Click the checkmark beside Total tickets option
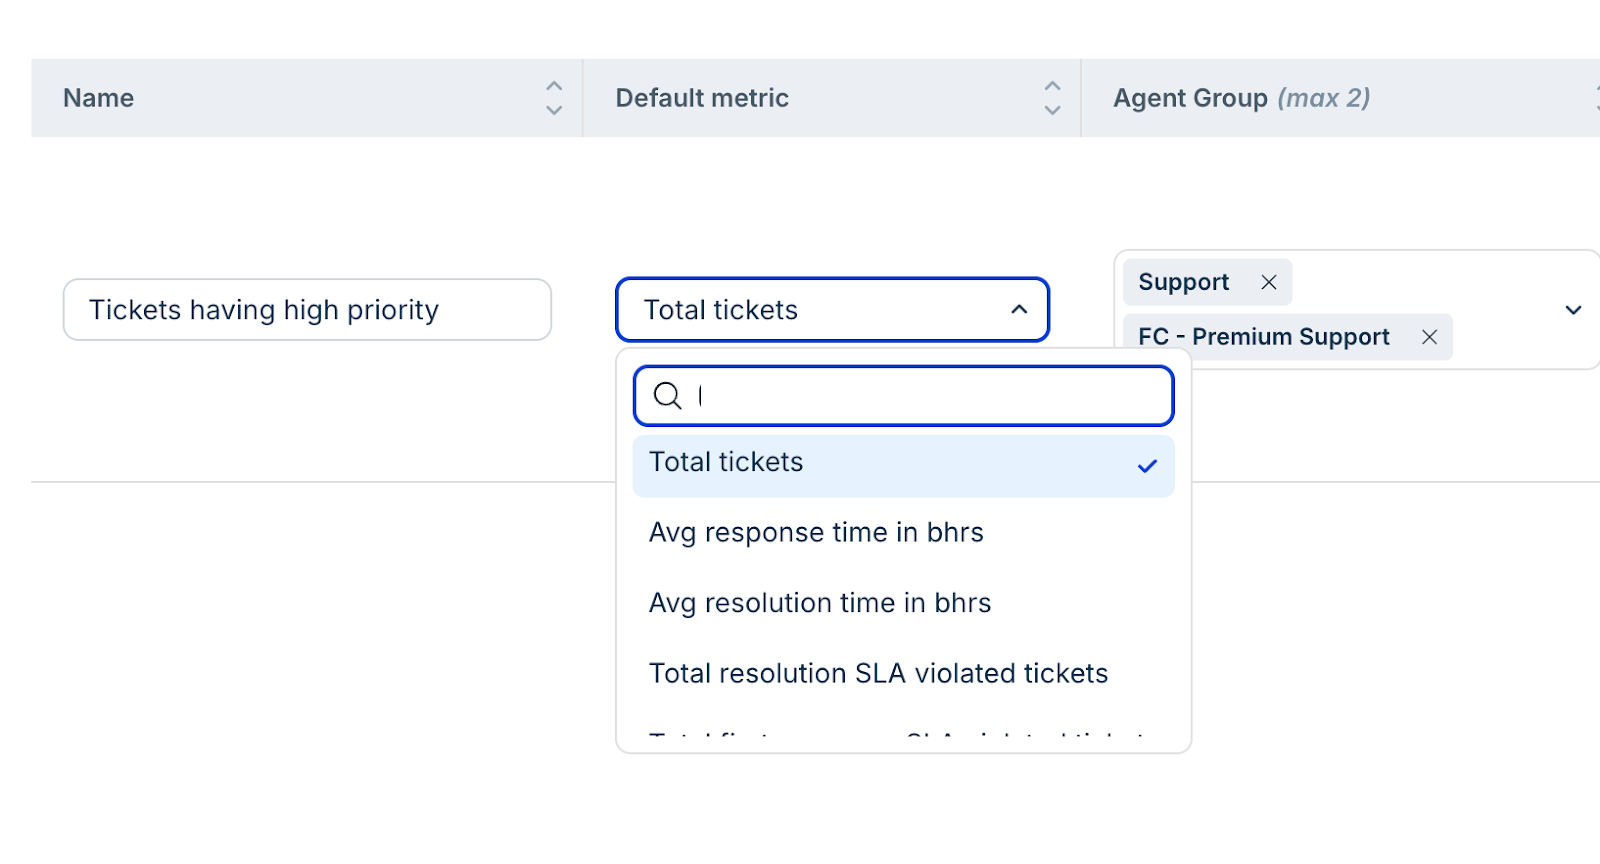Image resolution: width=1600 pixels, height=864 pixels. 1147,465
